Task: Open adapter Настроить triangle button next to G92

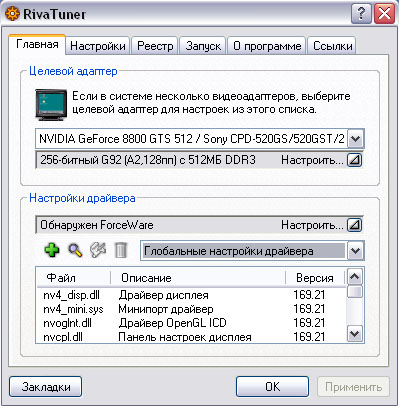Action: click(354, 160)
